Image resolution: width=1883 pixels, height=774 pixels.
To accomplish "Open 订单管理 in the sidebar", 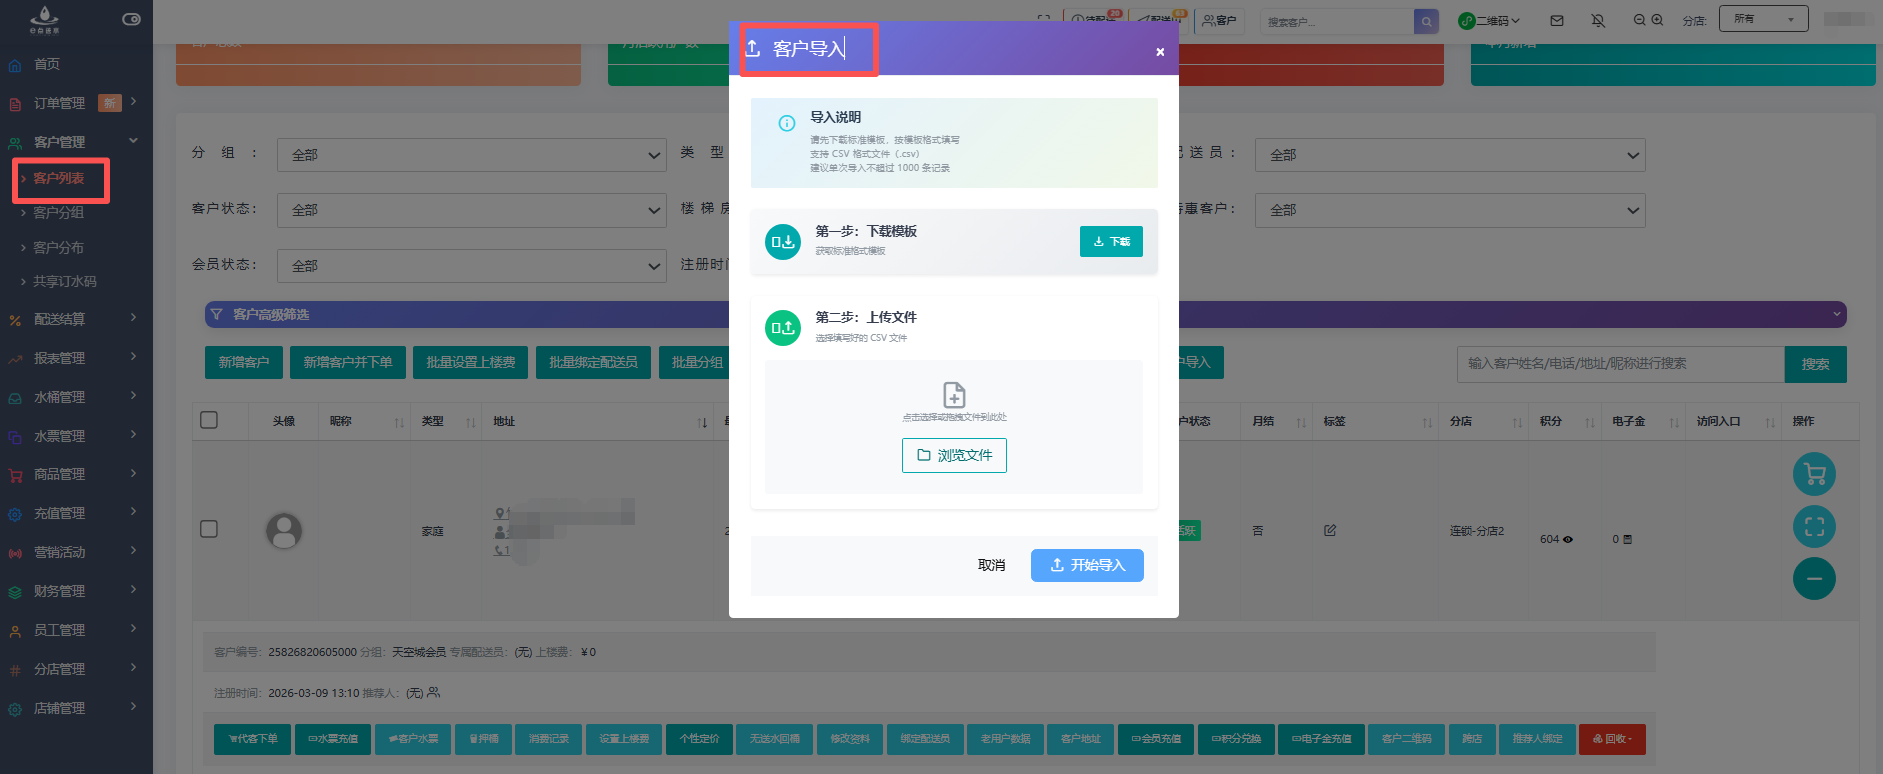I will [x=60, y=103].
